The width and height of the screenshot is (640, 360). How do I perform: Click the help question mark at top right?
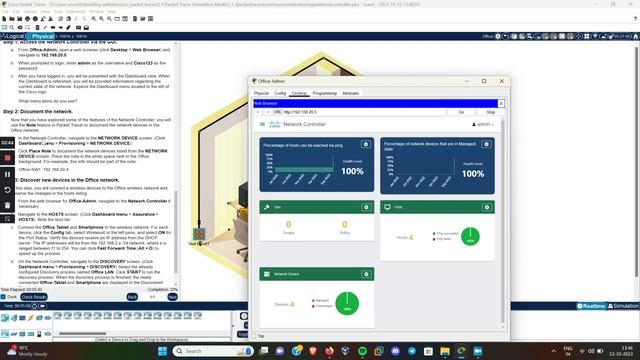635,19
